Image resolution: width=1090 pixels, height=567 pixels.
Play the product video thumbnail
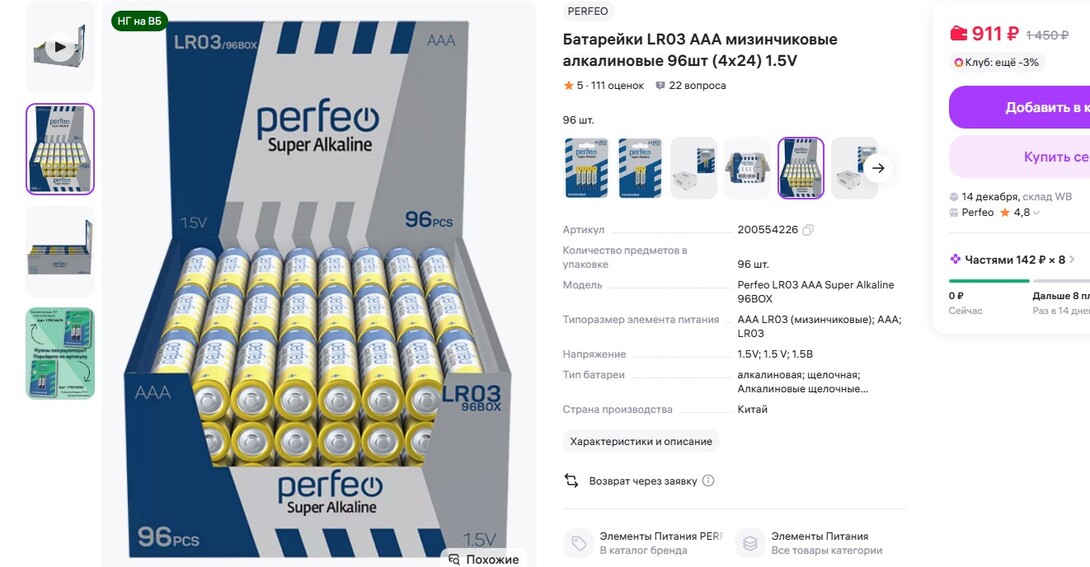coord(60,47)
